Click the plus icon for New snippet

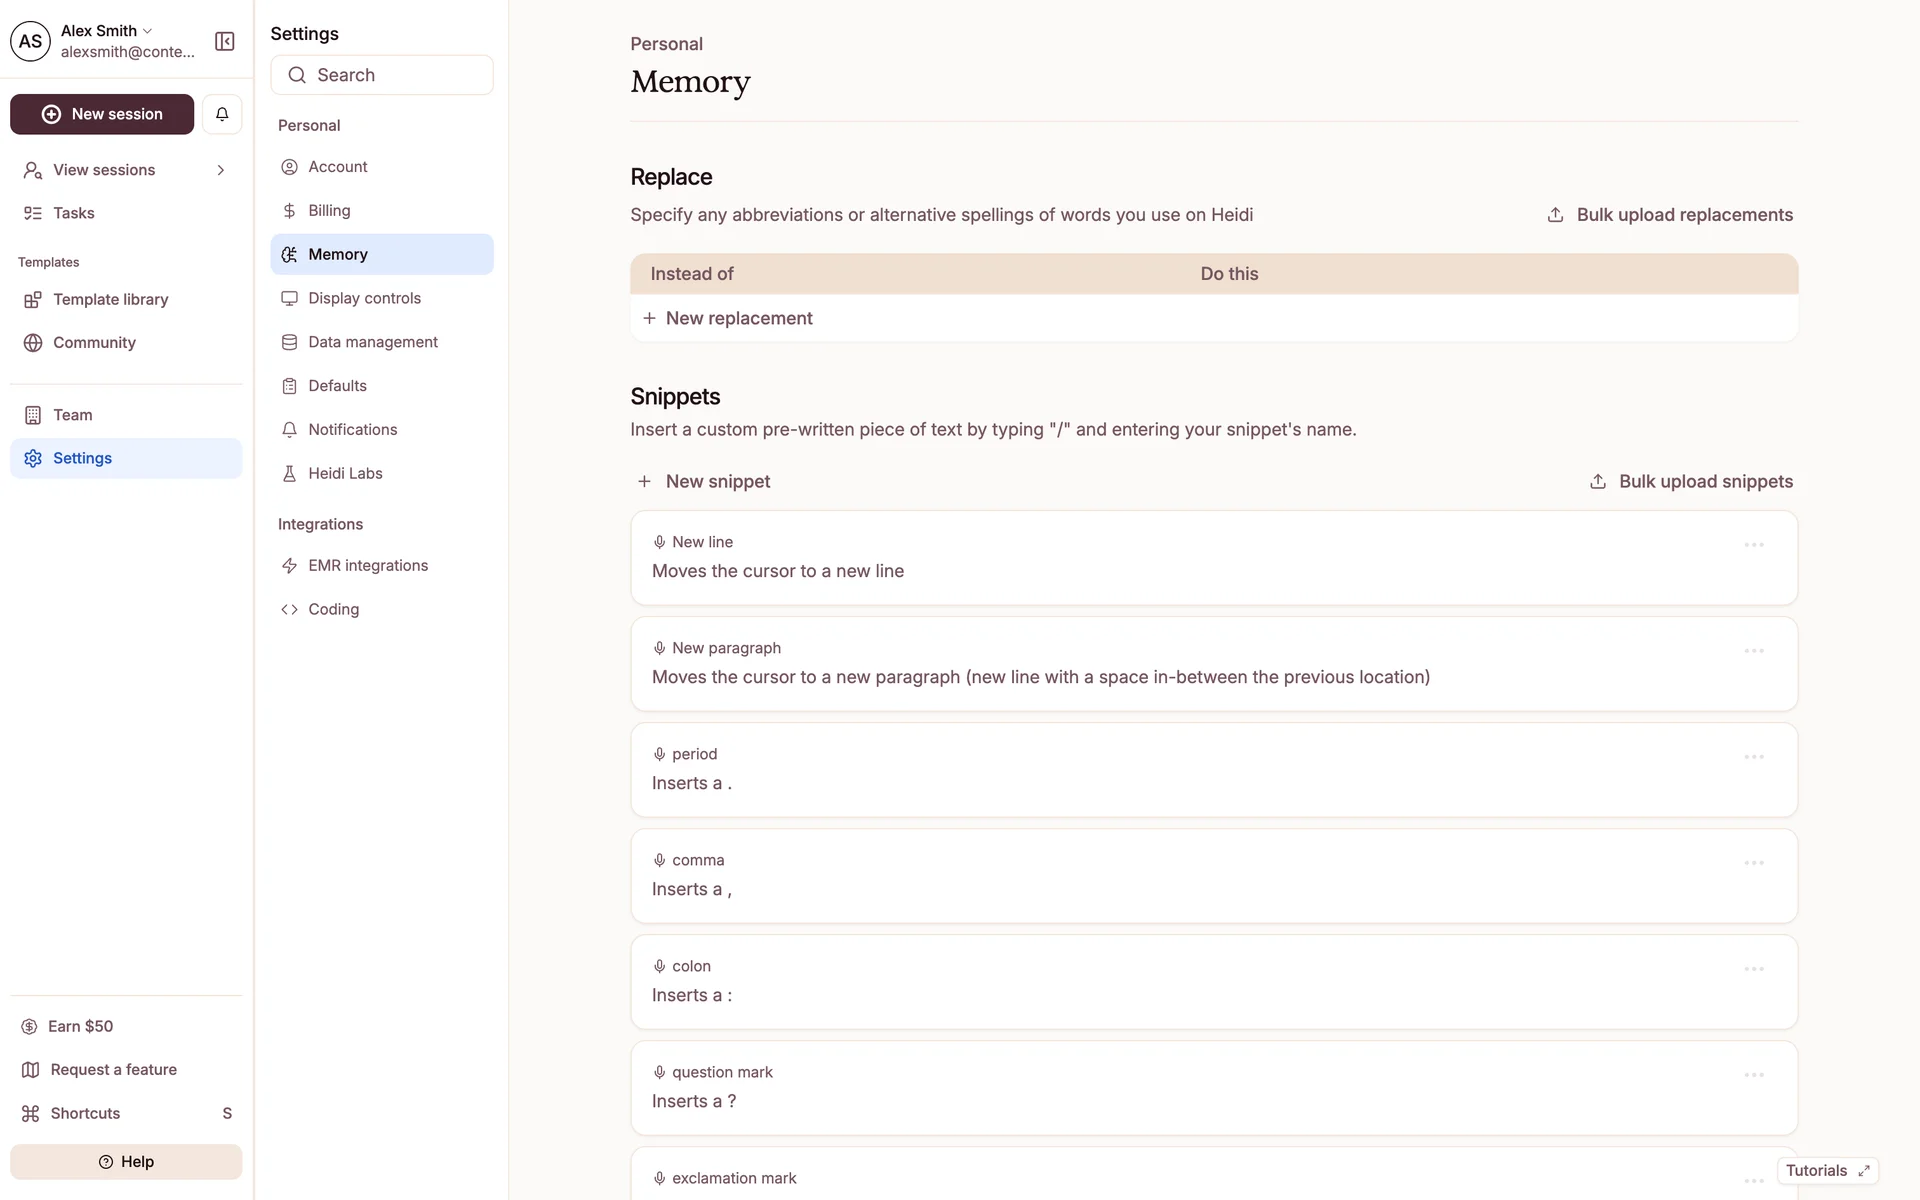645,482
